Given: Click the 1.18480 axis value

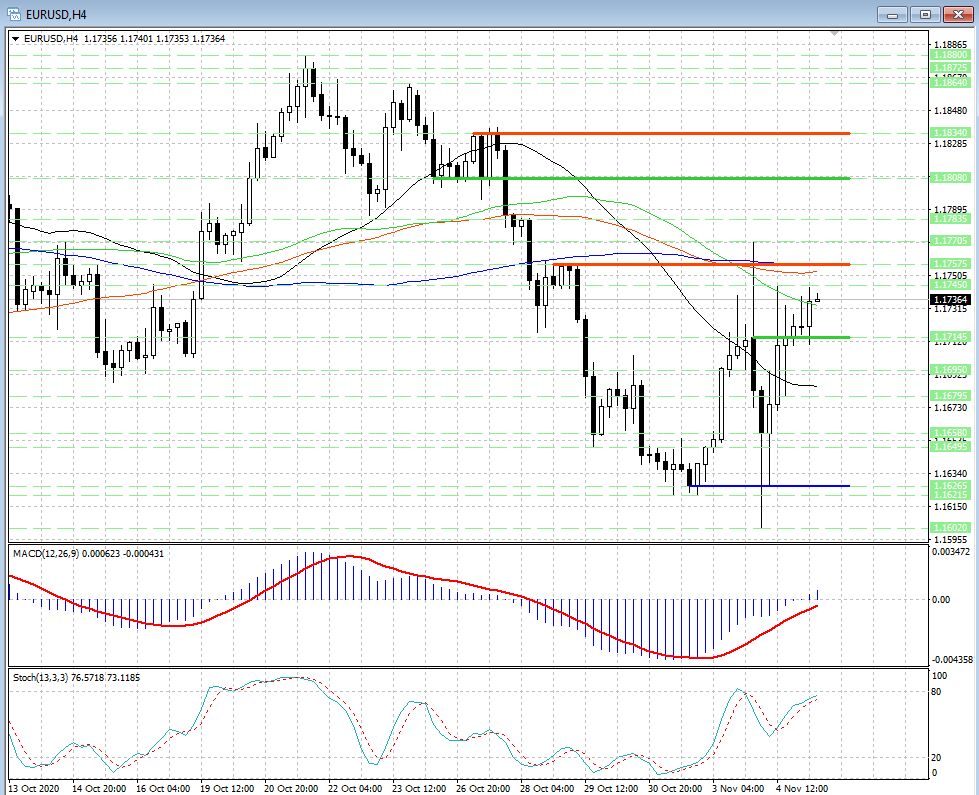Looking at the screenshot, I should (x=950, y=111).
